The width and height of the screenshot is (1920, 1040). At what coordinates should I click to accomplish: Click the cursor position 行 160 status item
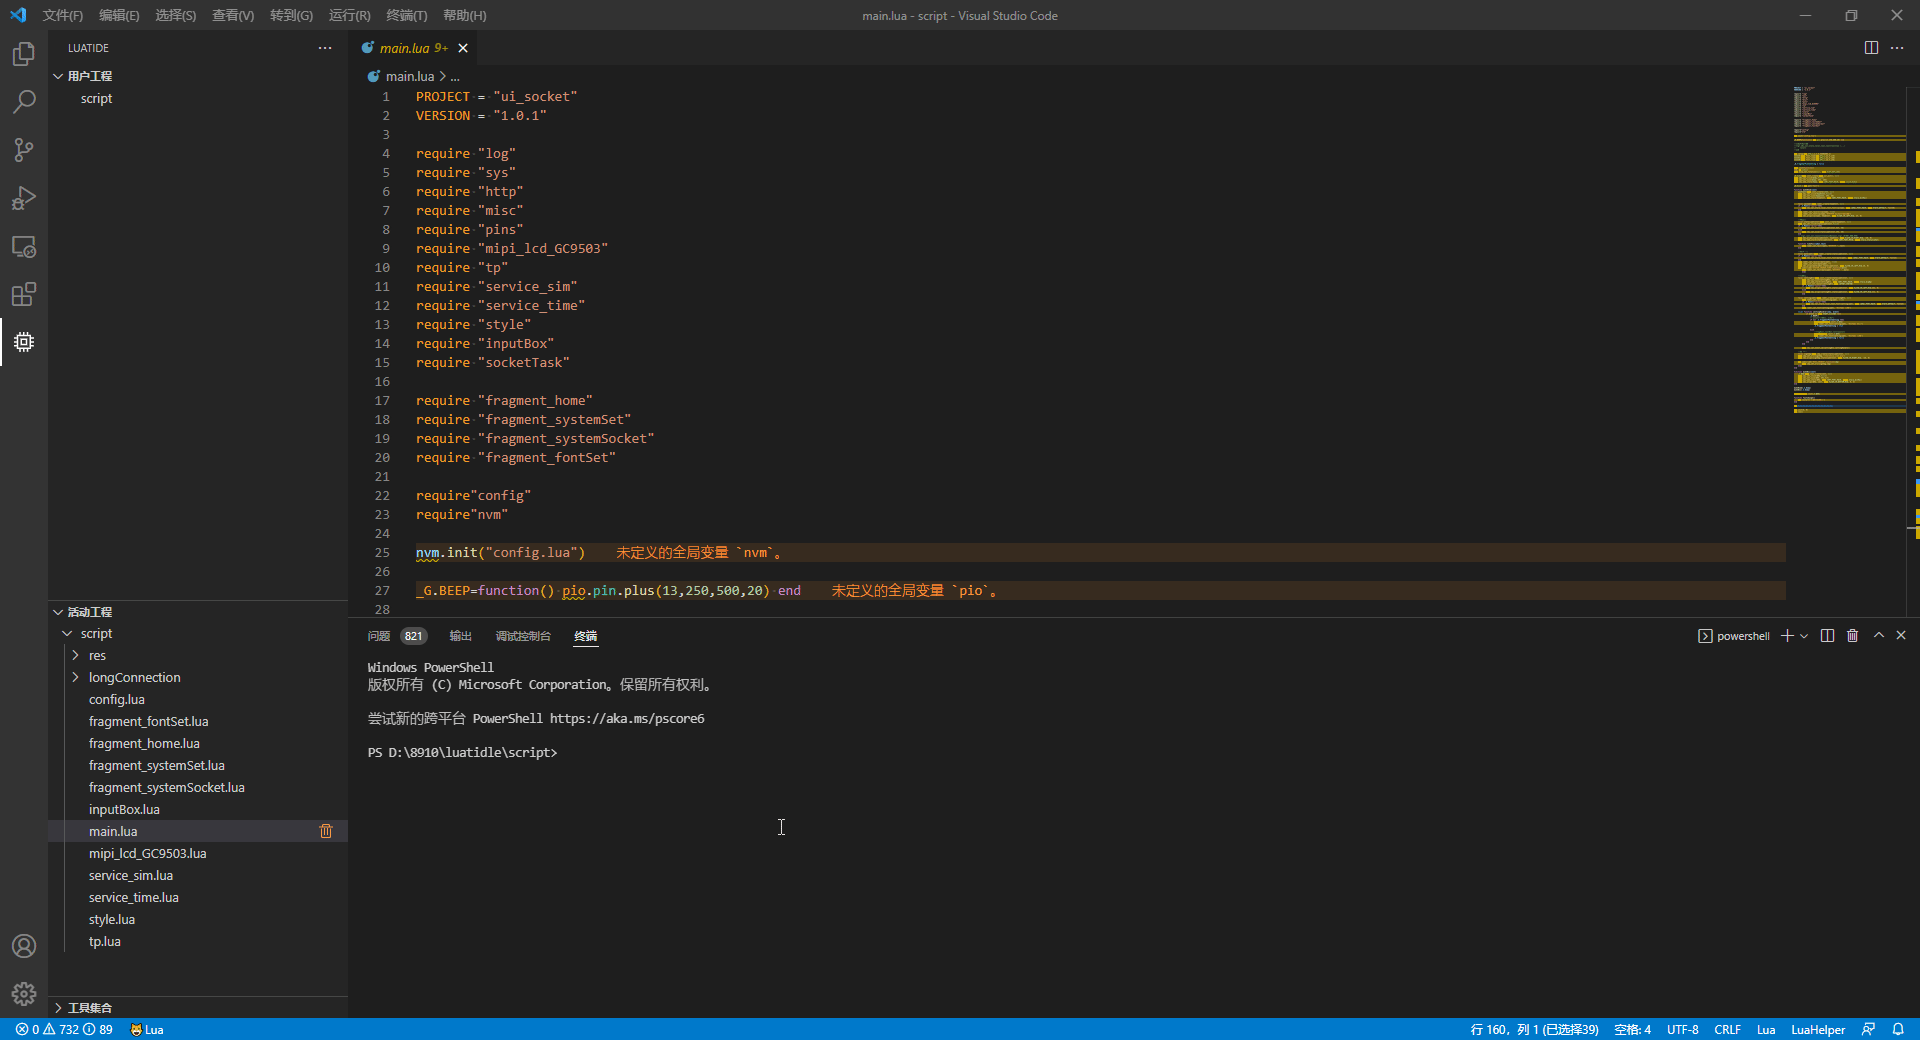(x=1534, y=1029)
